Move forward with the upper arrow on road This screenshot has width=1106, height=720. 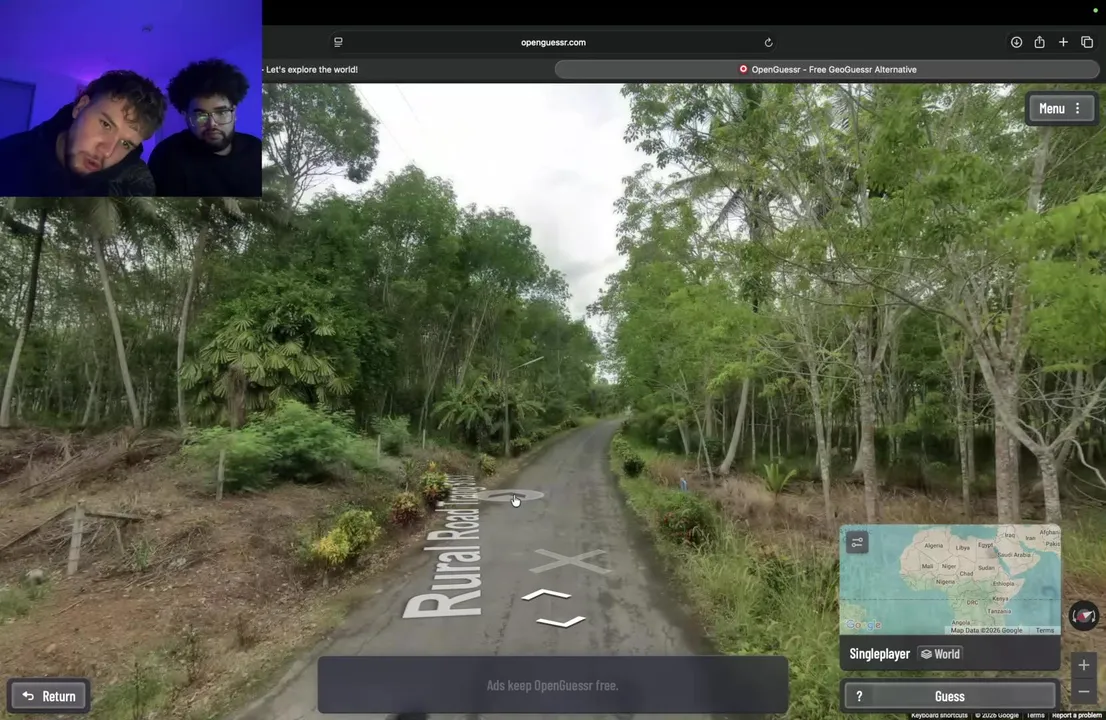(546, 594)
